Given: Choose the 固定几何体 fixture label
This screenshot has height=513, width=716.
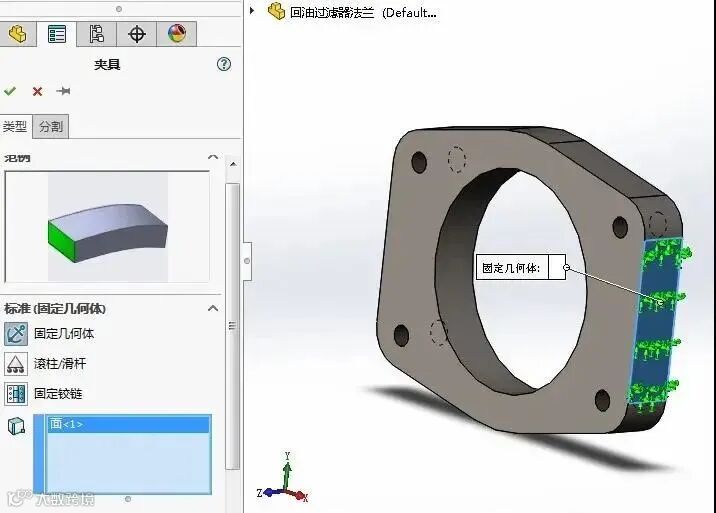Looking at the screenshot, I should (x=64, y=333).
